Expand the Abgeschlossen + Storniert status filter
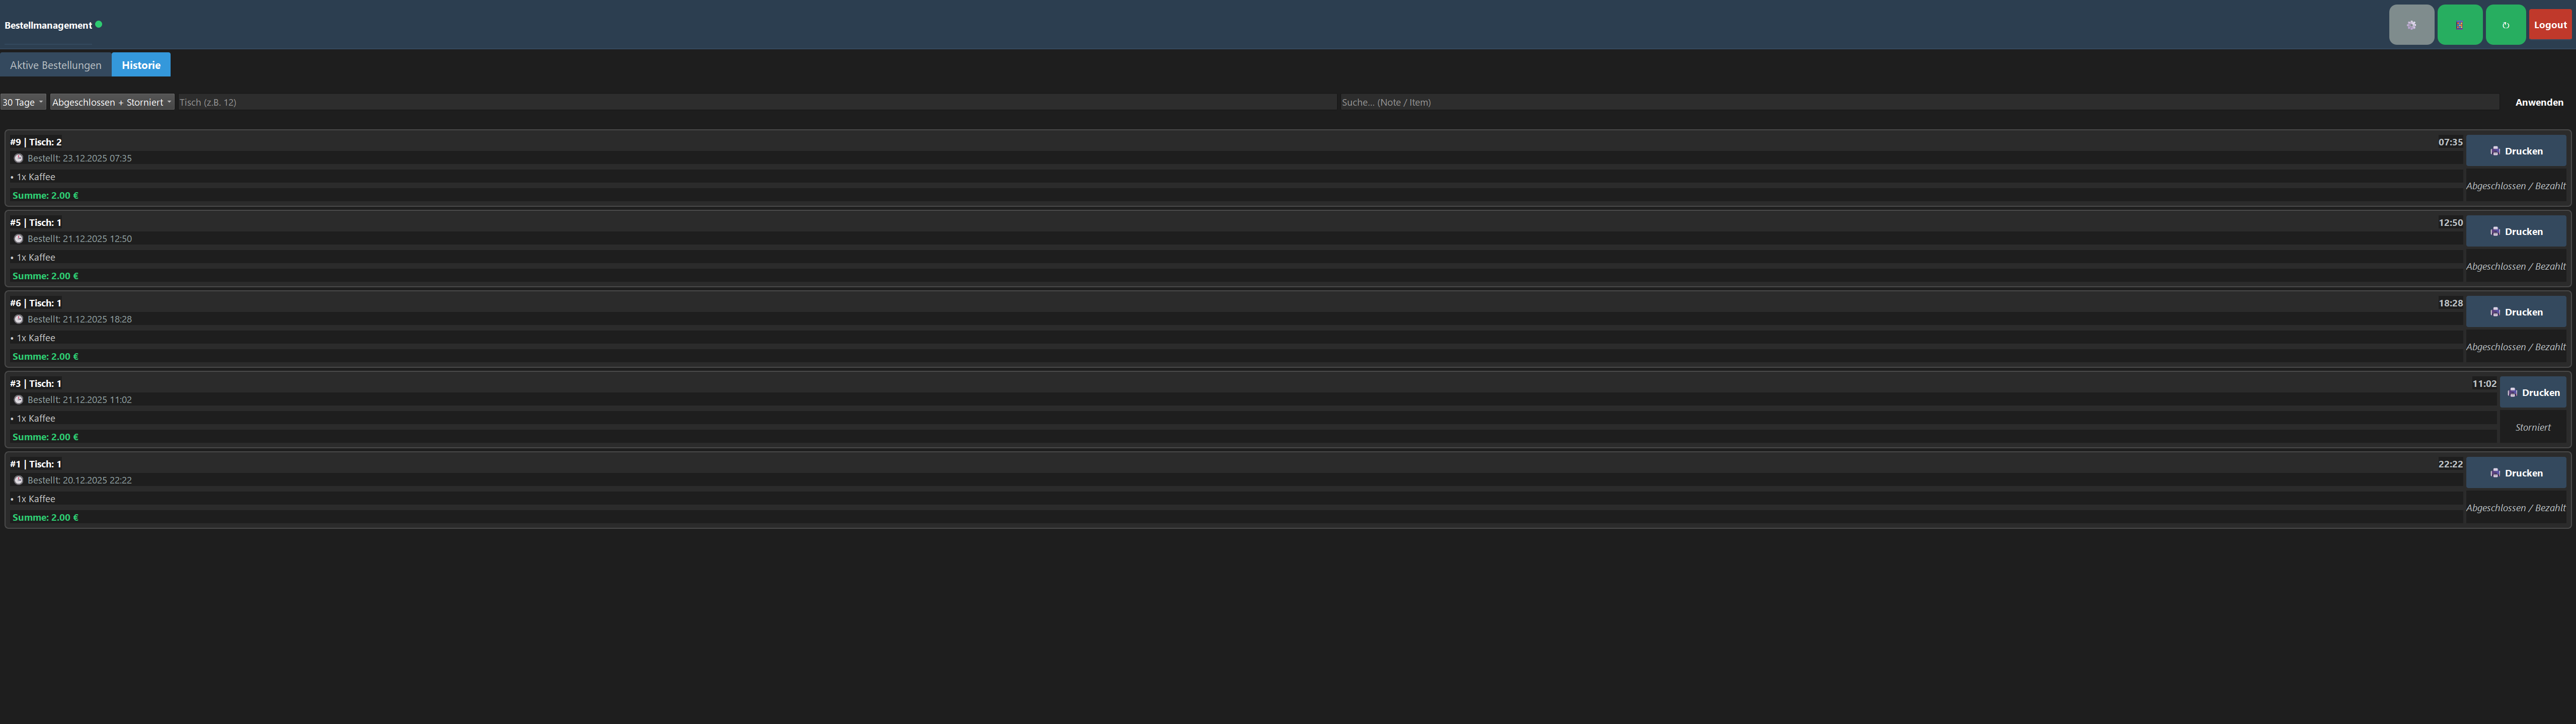 click(x=111, y=102)
